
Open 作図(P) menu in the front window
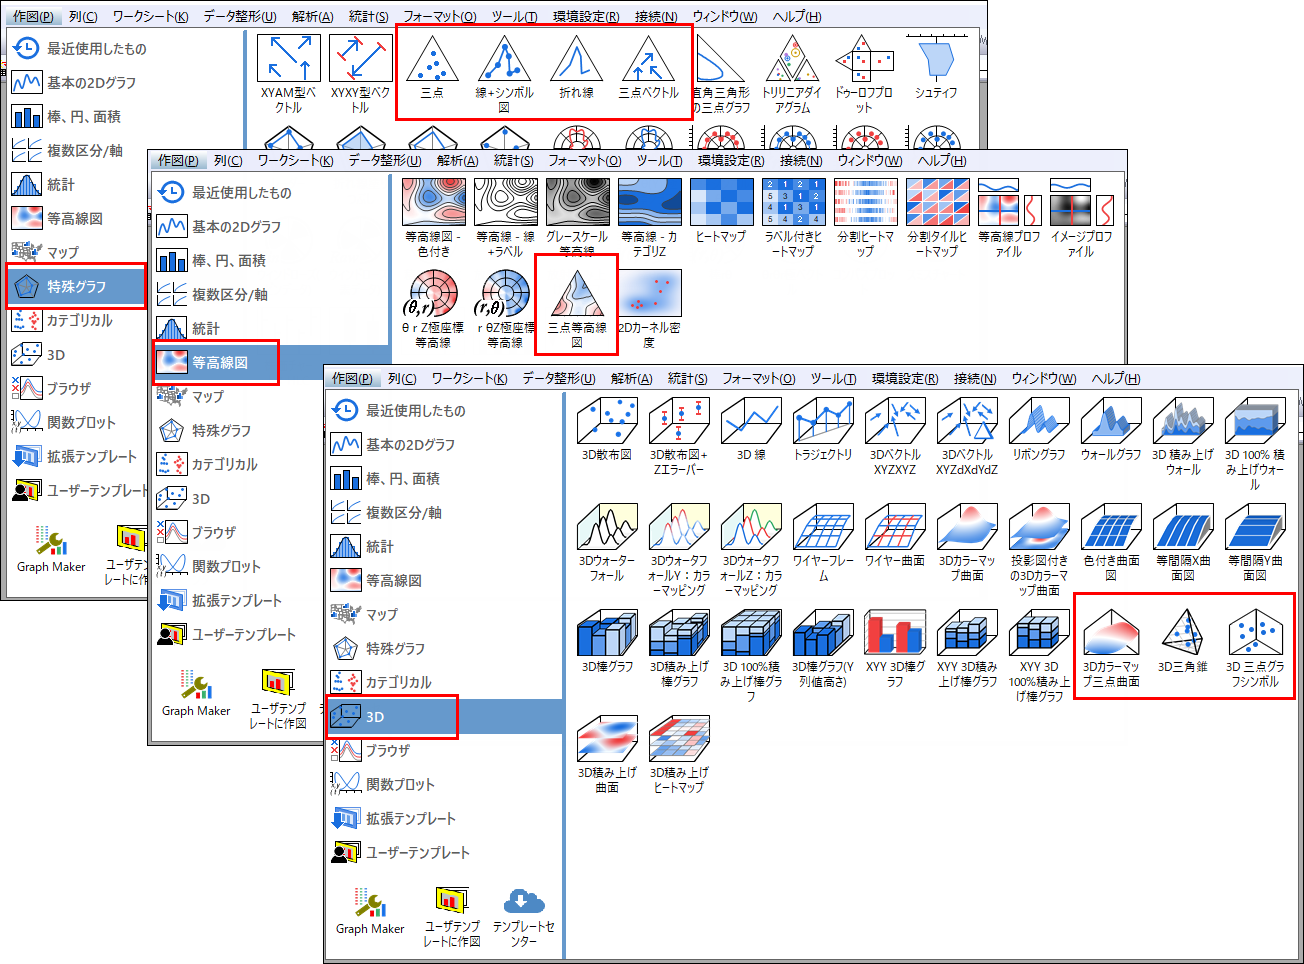pos(352,378)
